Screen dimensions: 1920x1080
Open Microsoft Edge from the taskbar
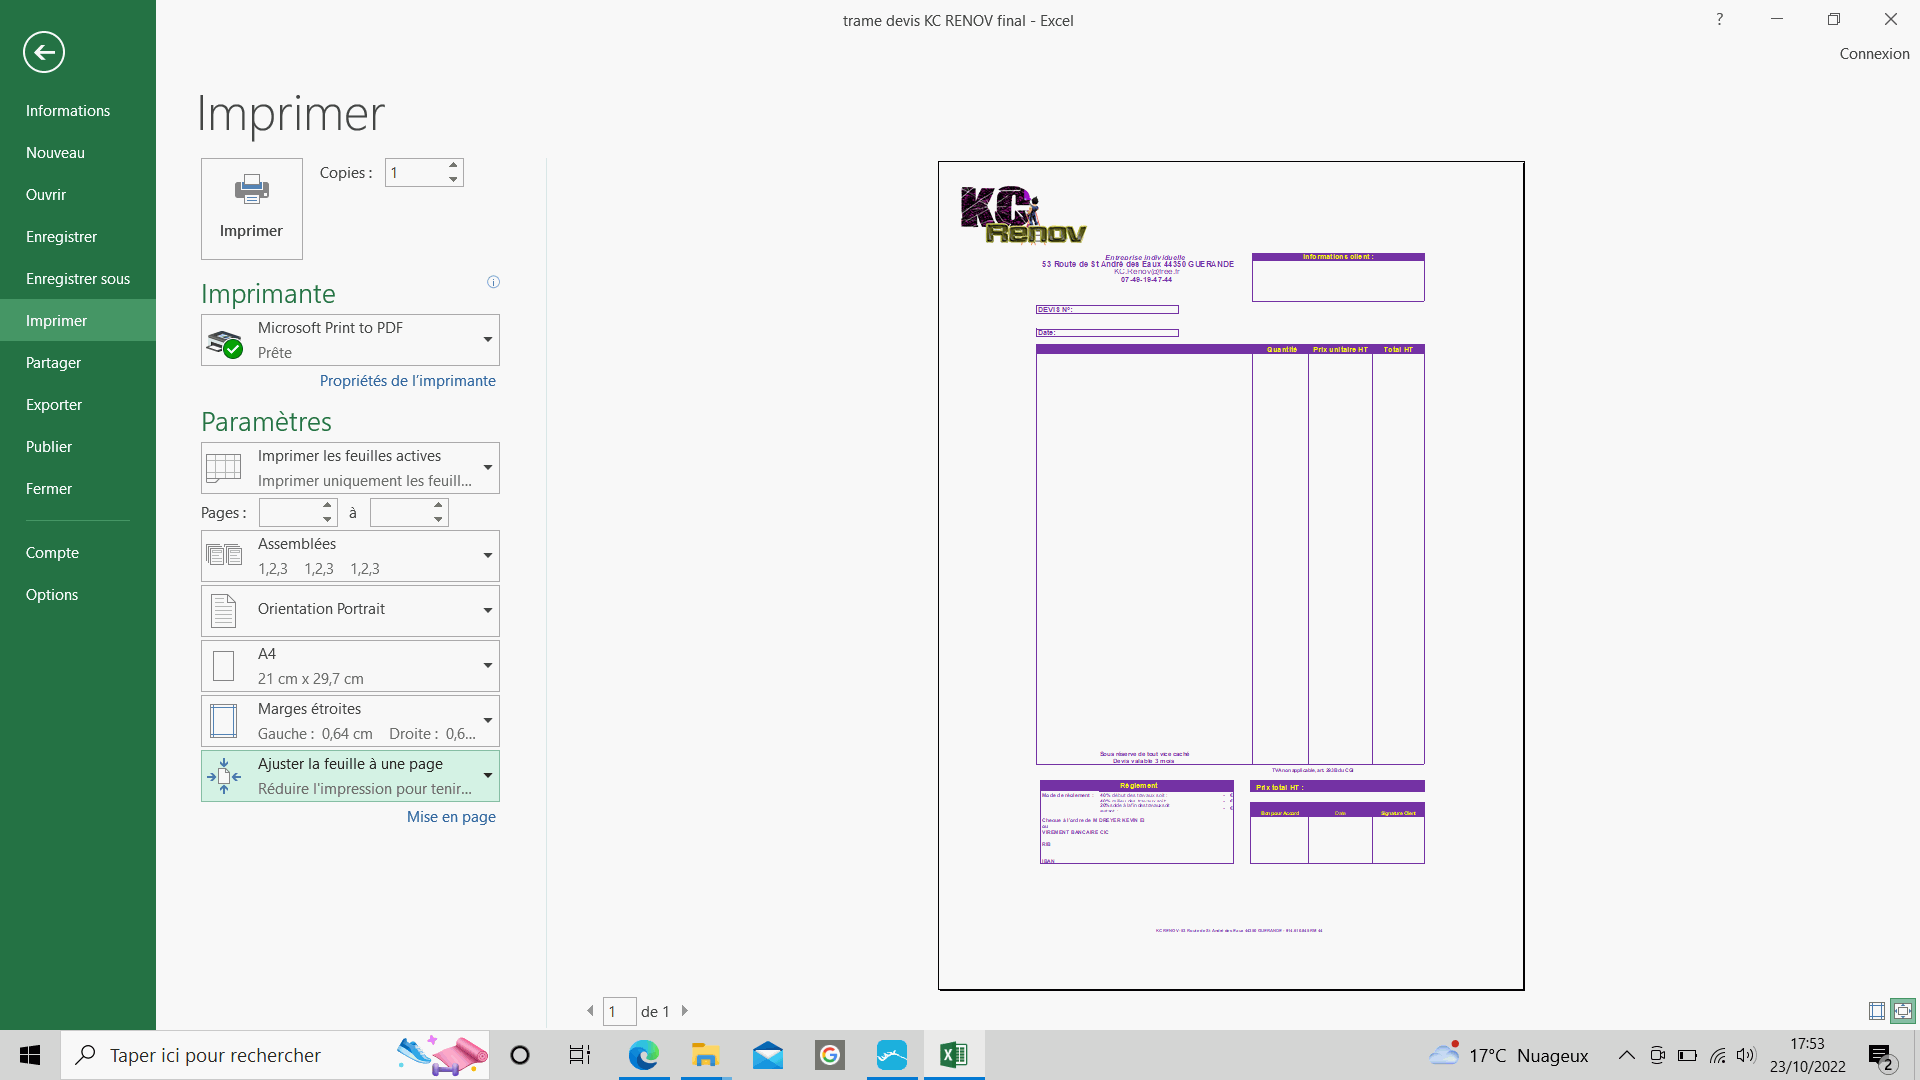pos(643,1055)
